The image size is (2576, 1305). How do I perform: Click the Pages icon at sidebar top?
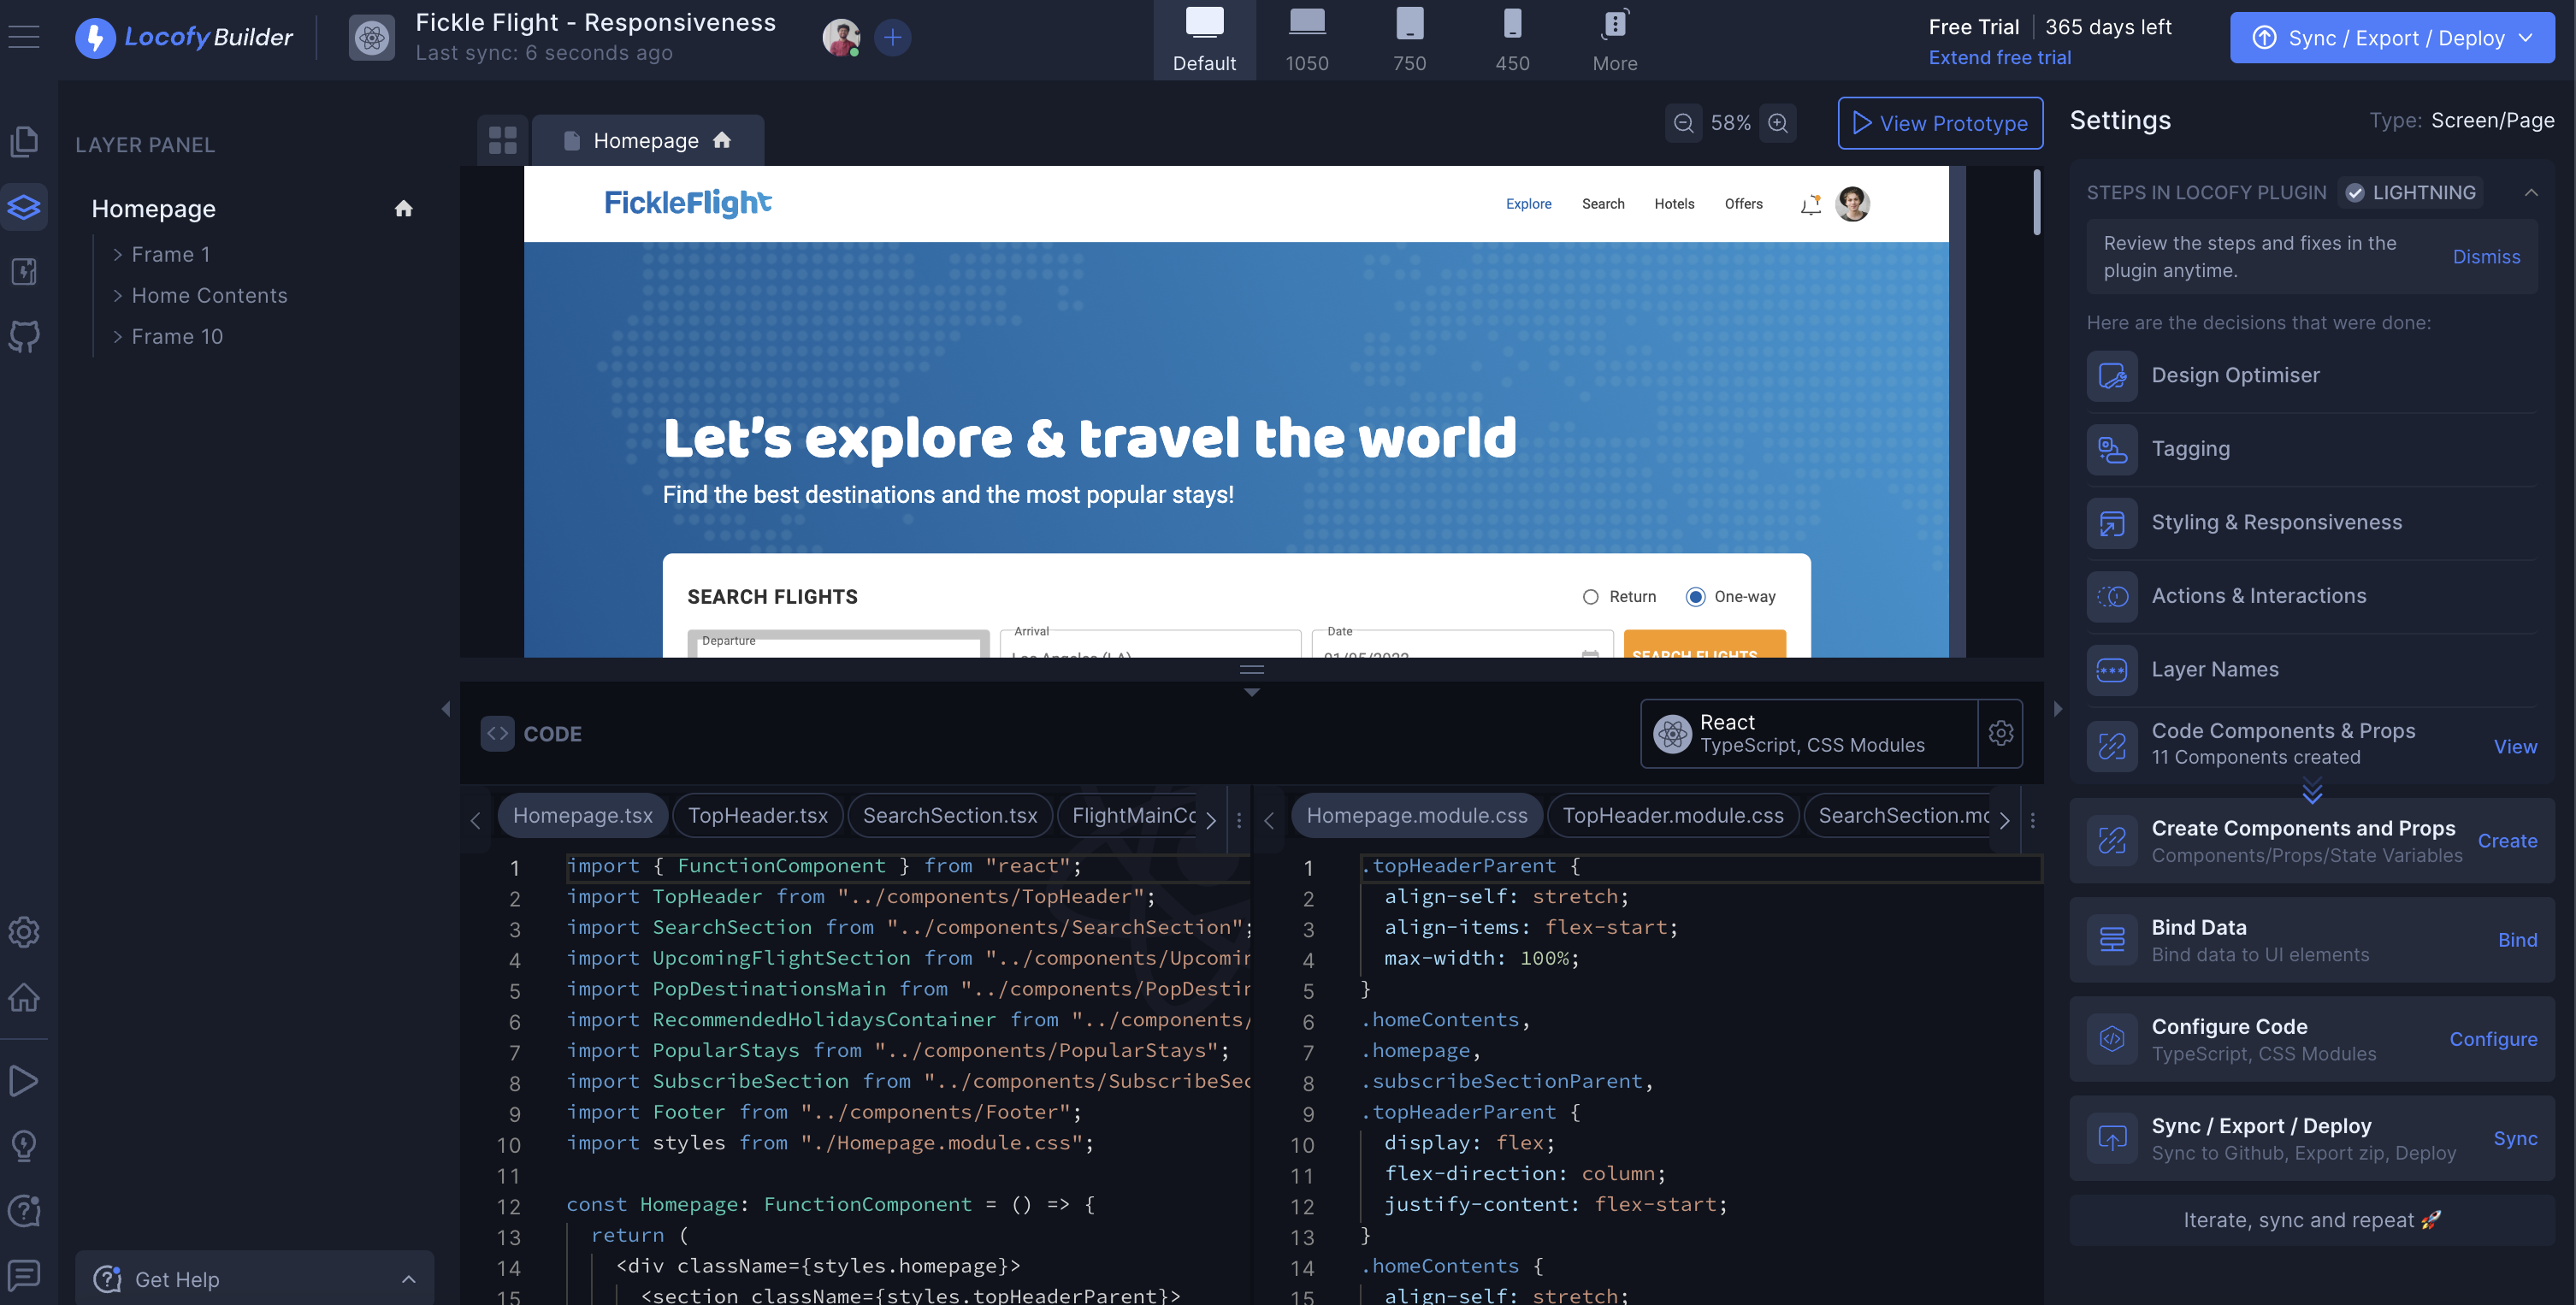tap(24, 140)
